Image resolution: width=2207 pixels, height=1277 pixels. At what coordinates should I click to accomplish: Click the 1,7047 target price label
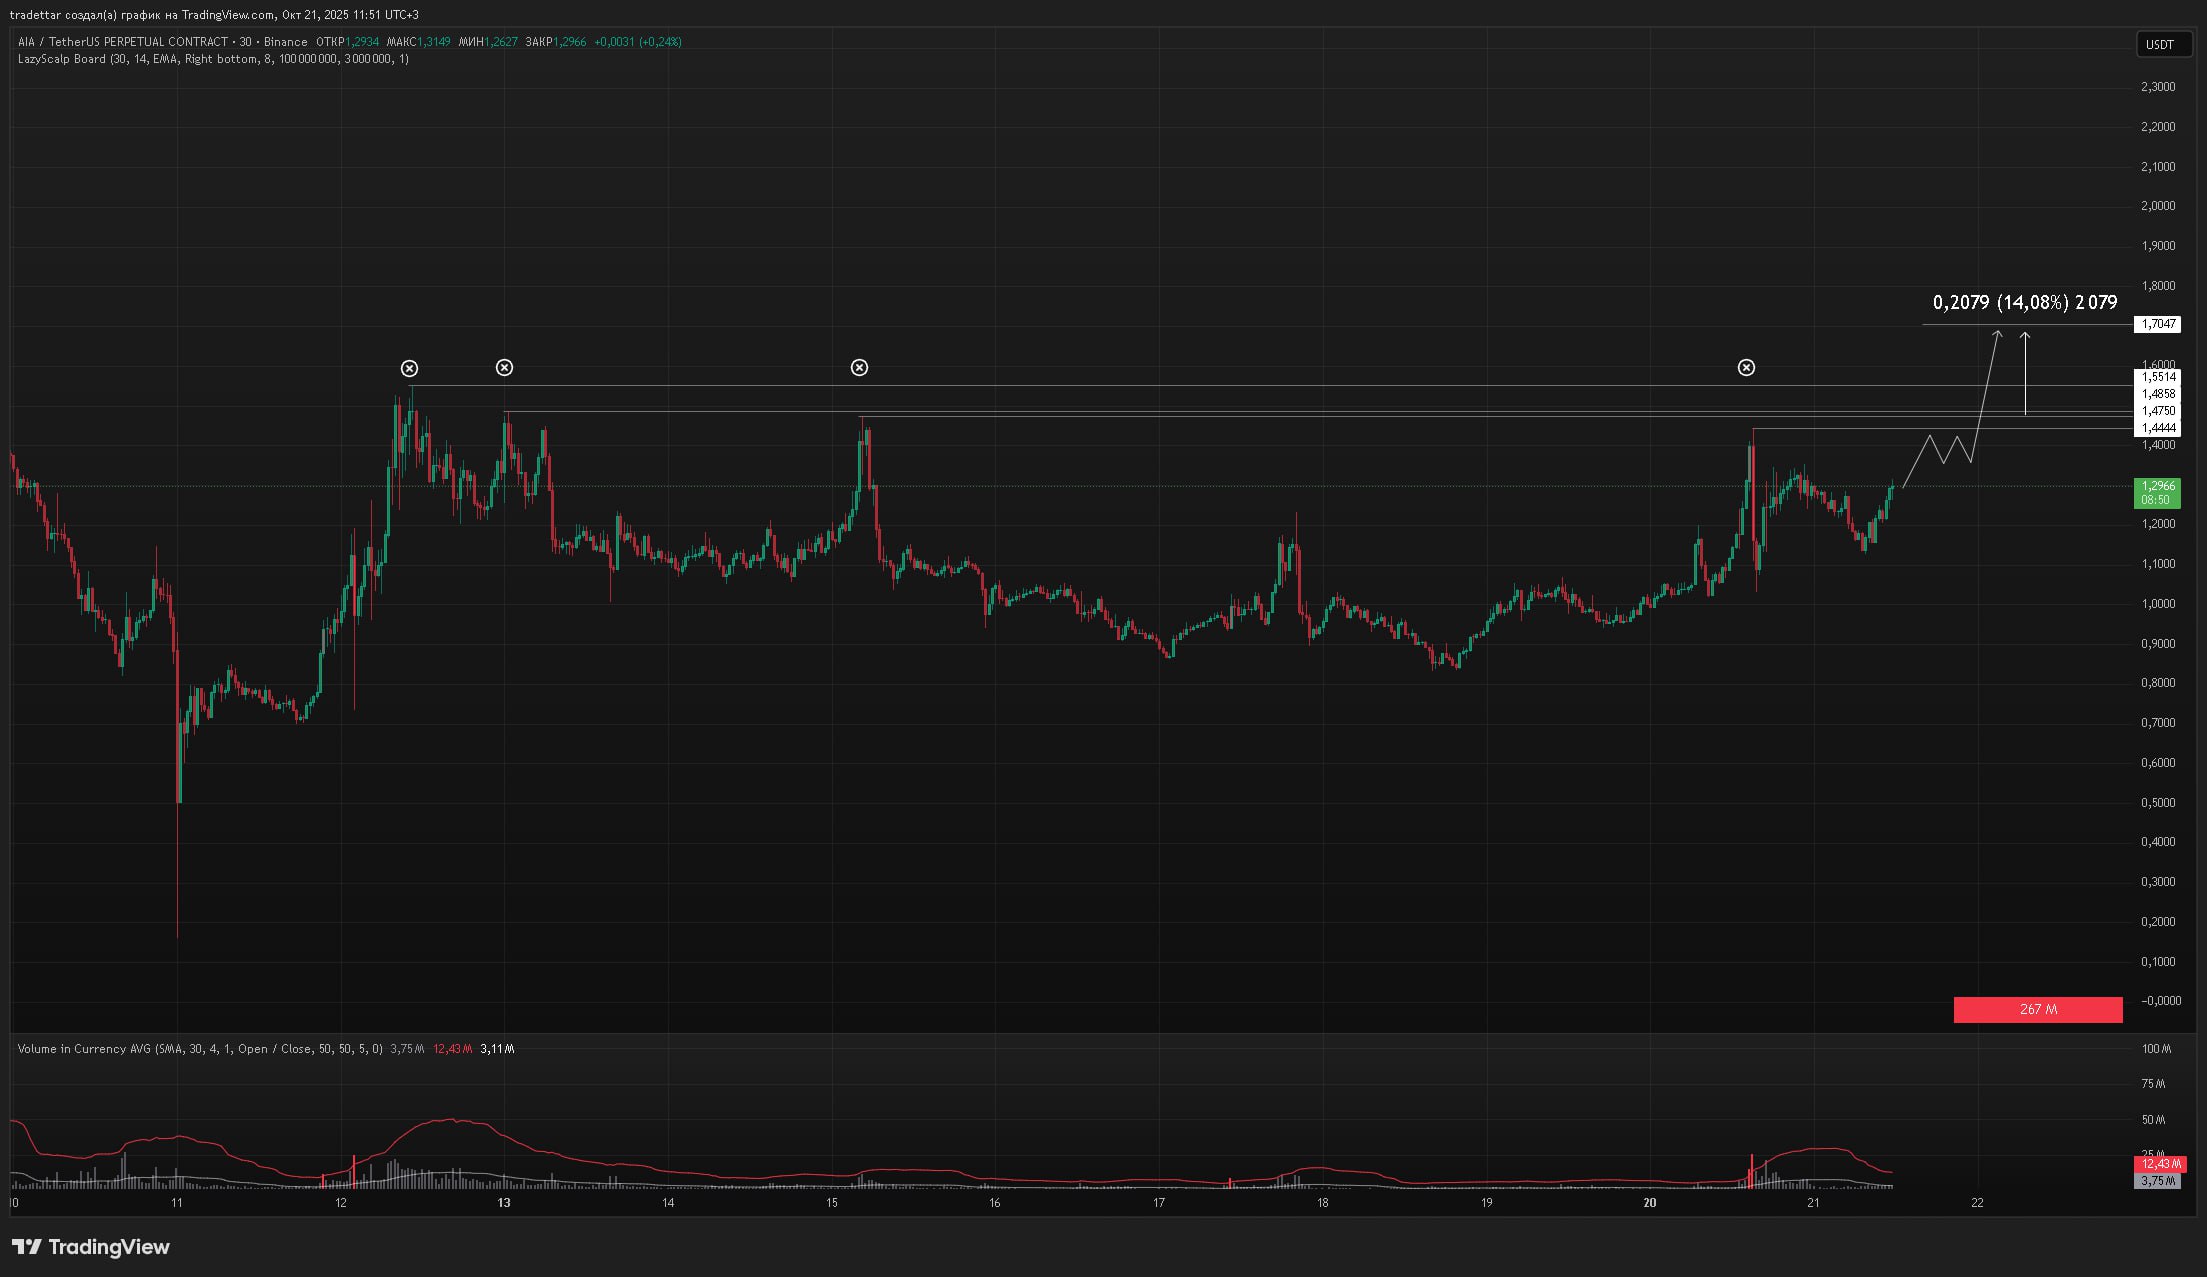(x=2159, y=324)
